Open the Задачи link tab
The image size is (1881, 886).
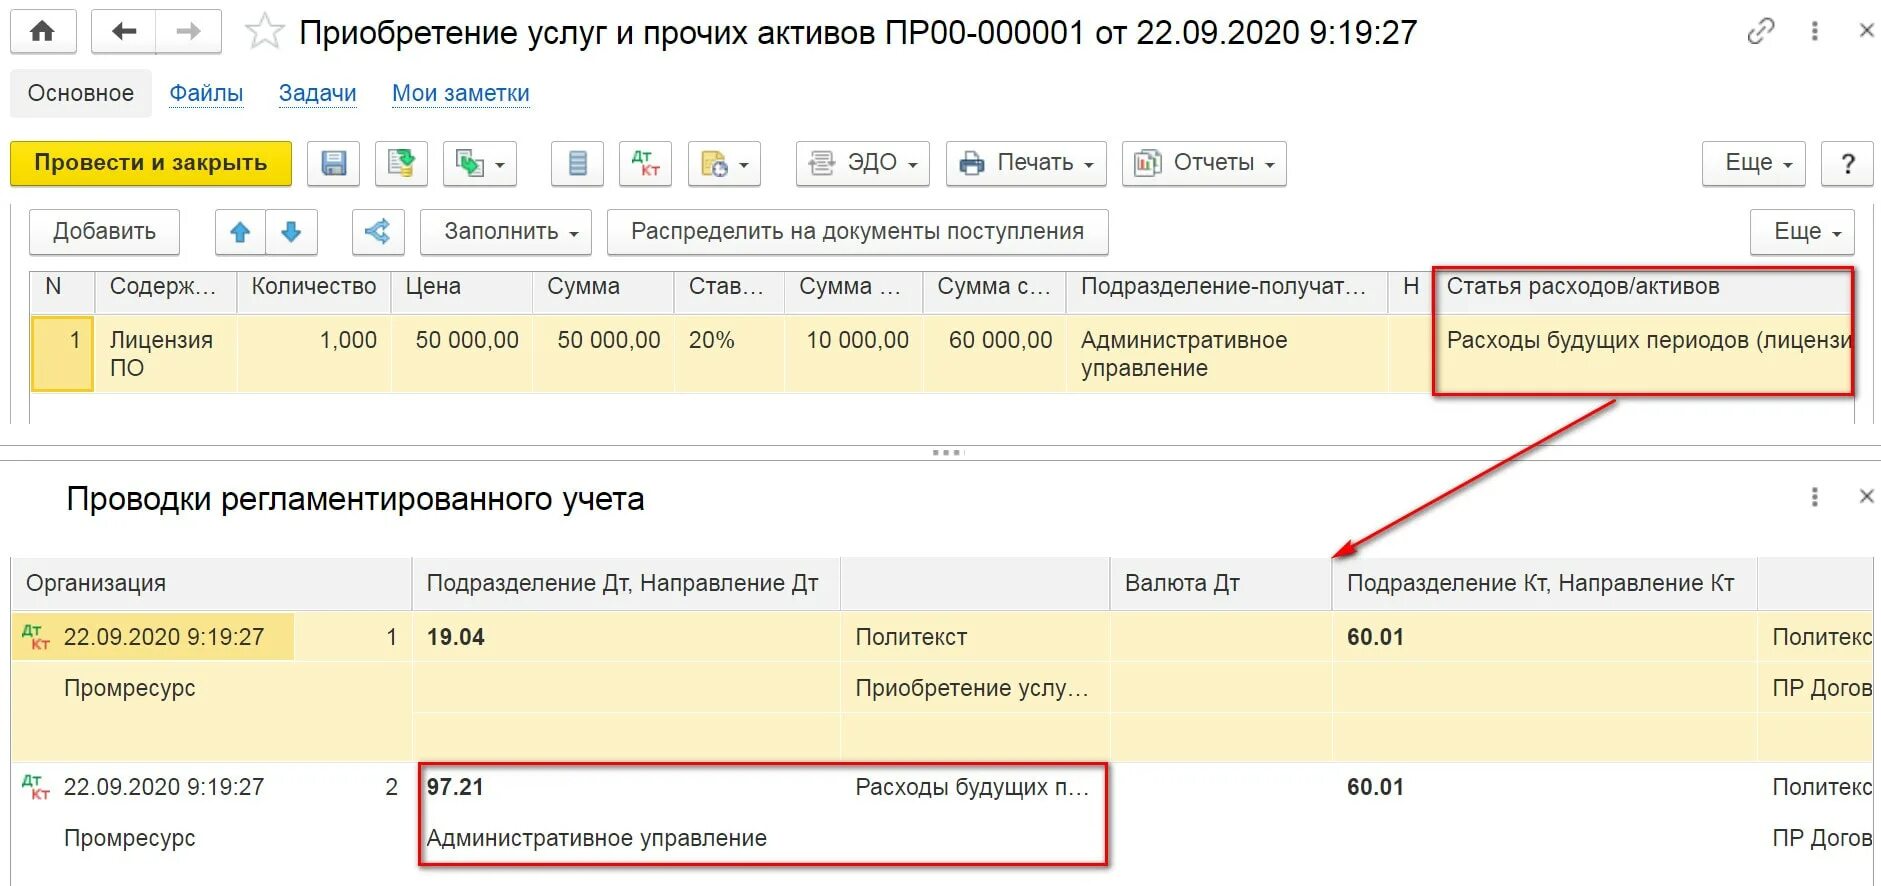point(317,93)
